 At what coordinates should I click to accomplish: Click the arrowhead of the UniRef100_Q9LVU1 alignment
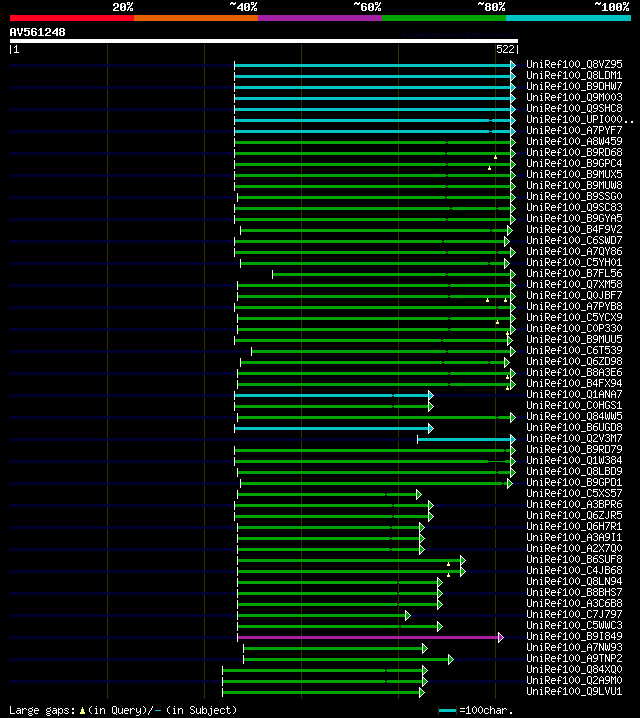tap(422, 692)
